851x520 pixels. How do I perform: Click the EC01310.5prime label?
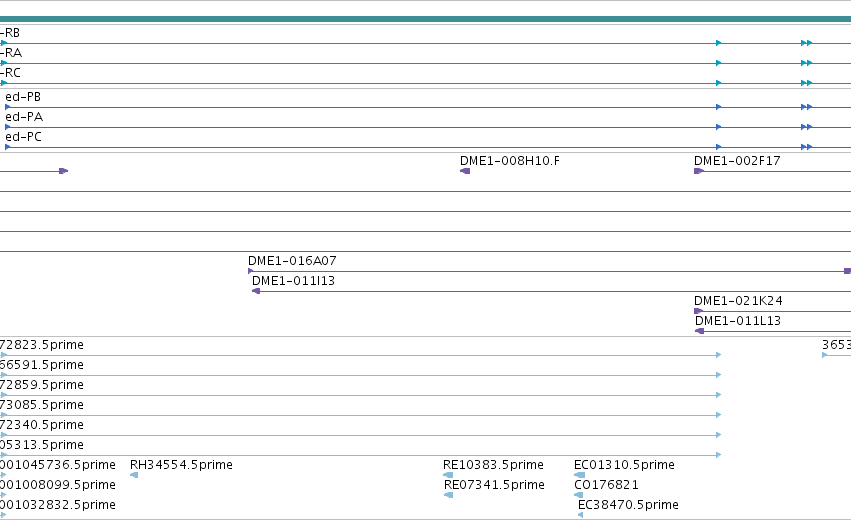(x=624, y=465)
